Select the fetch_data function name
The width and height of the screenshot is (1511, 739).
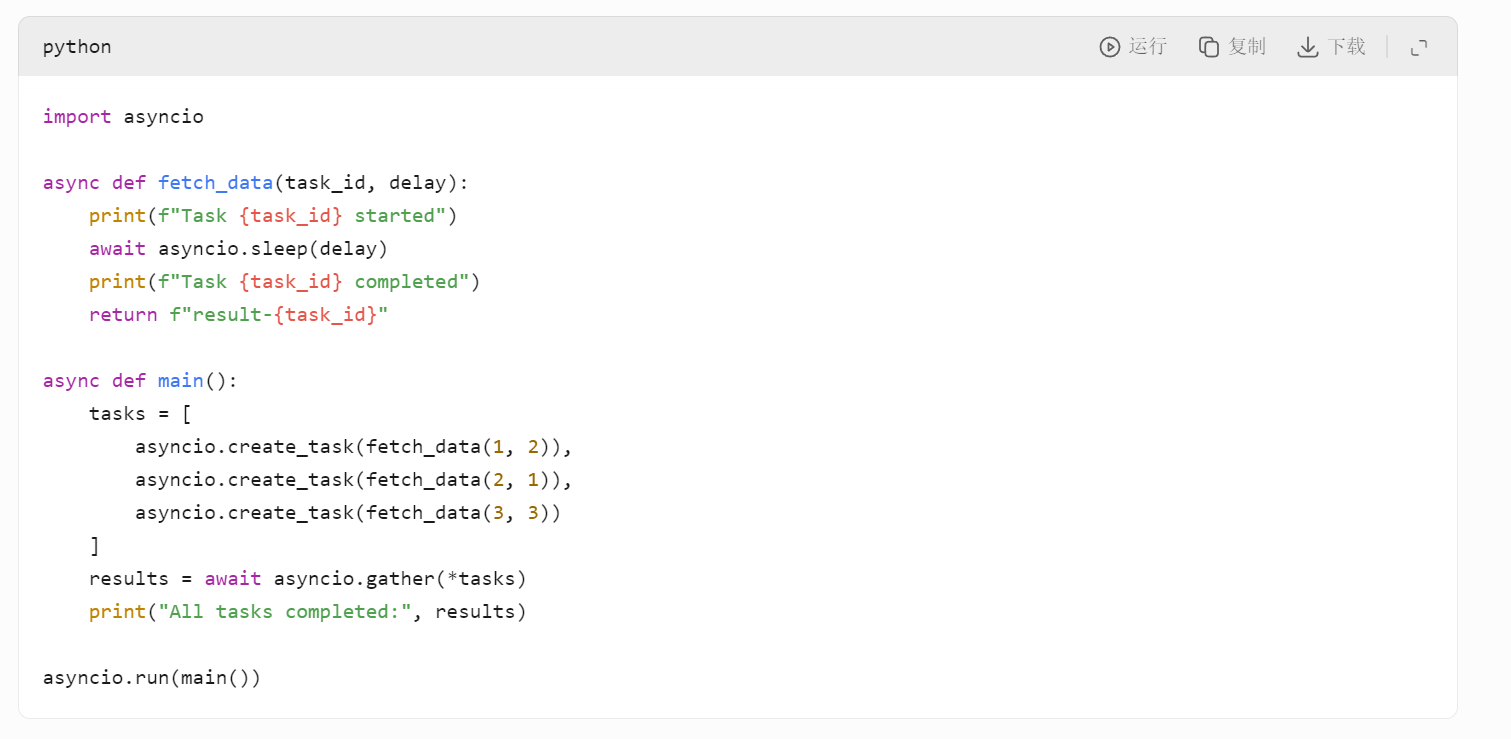215,182
